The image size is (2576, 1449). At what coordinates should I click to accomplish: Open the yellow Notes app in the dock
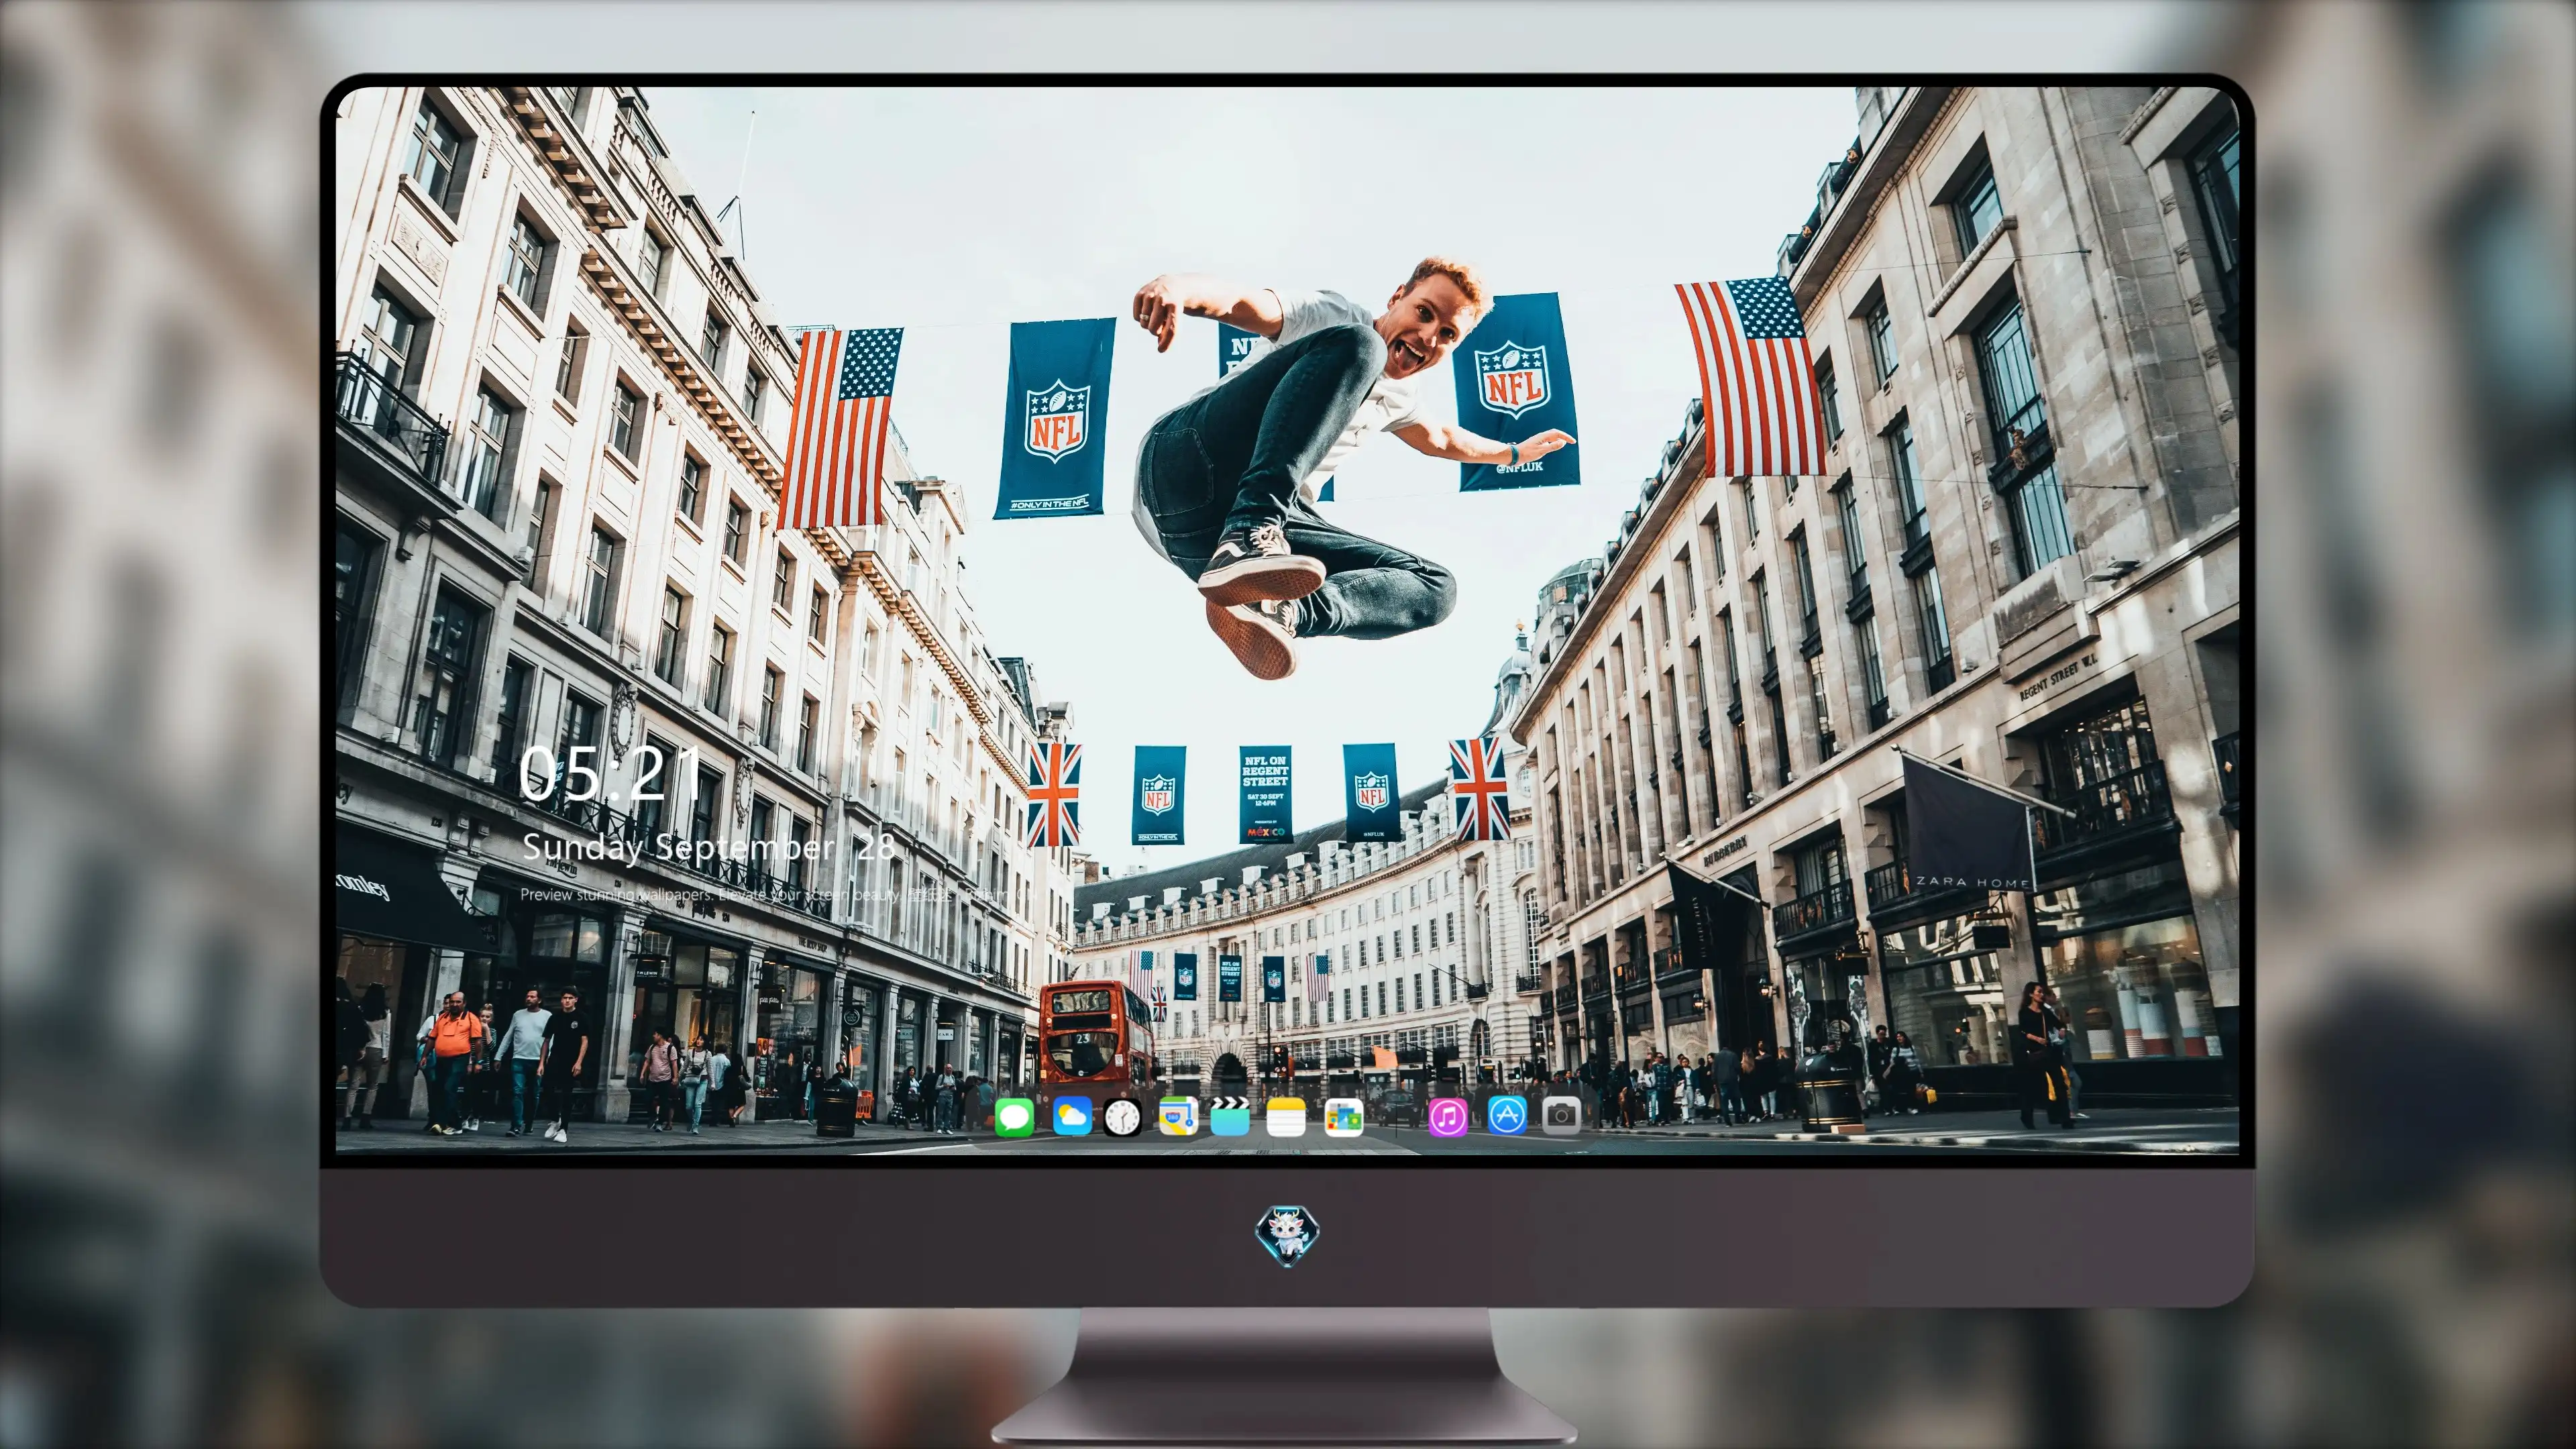(x=1285, y=1116)
